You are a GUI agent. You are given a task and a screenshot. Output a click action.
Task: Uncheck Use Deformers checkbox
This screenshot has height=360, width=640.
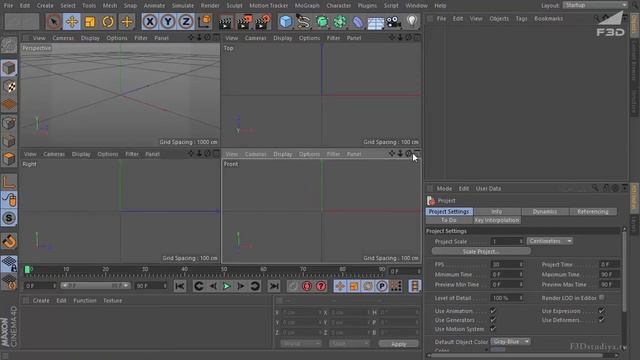pos(602,320)
